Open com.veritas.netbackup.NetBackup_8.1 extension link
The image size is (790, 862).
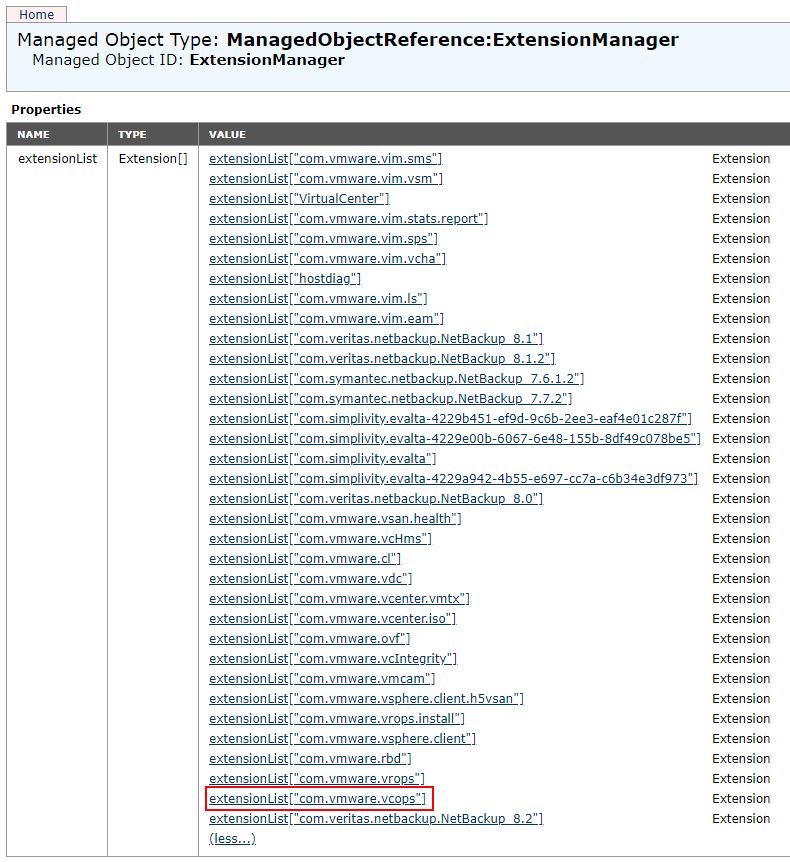click(376, 339)
